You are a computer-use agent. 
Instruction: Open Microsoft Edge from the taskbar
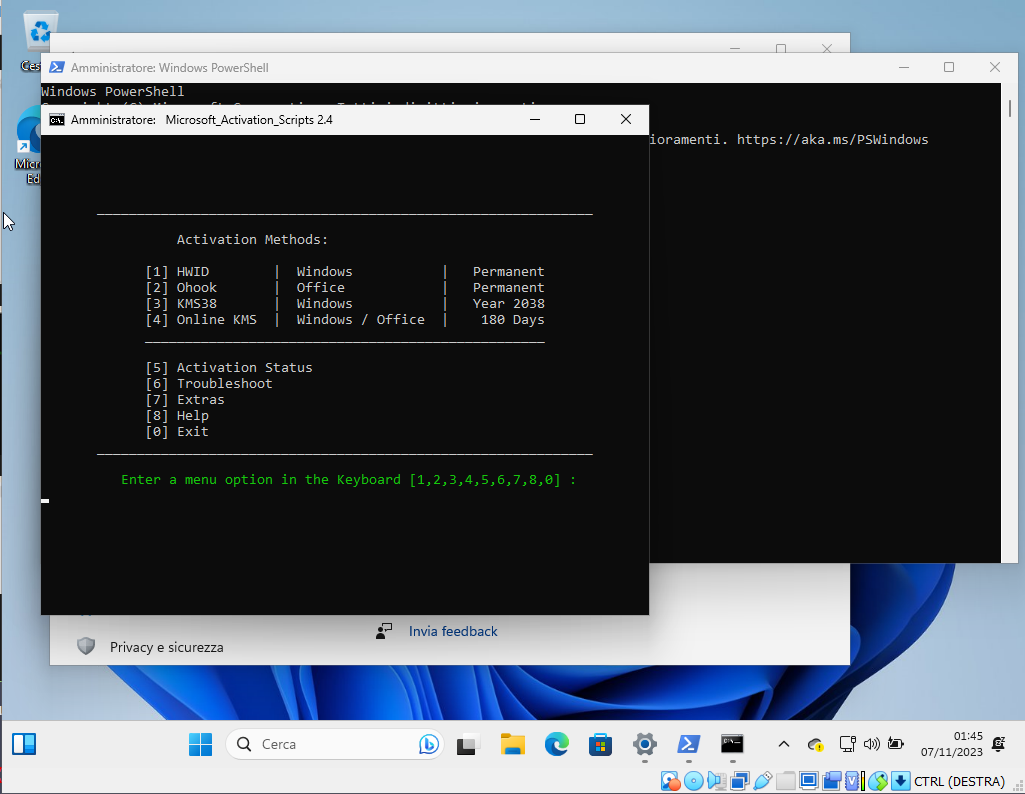point(556,744)
